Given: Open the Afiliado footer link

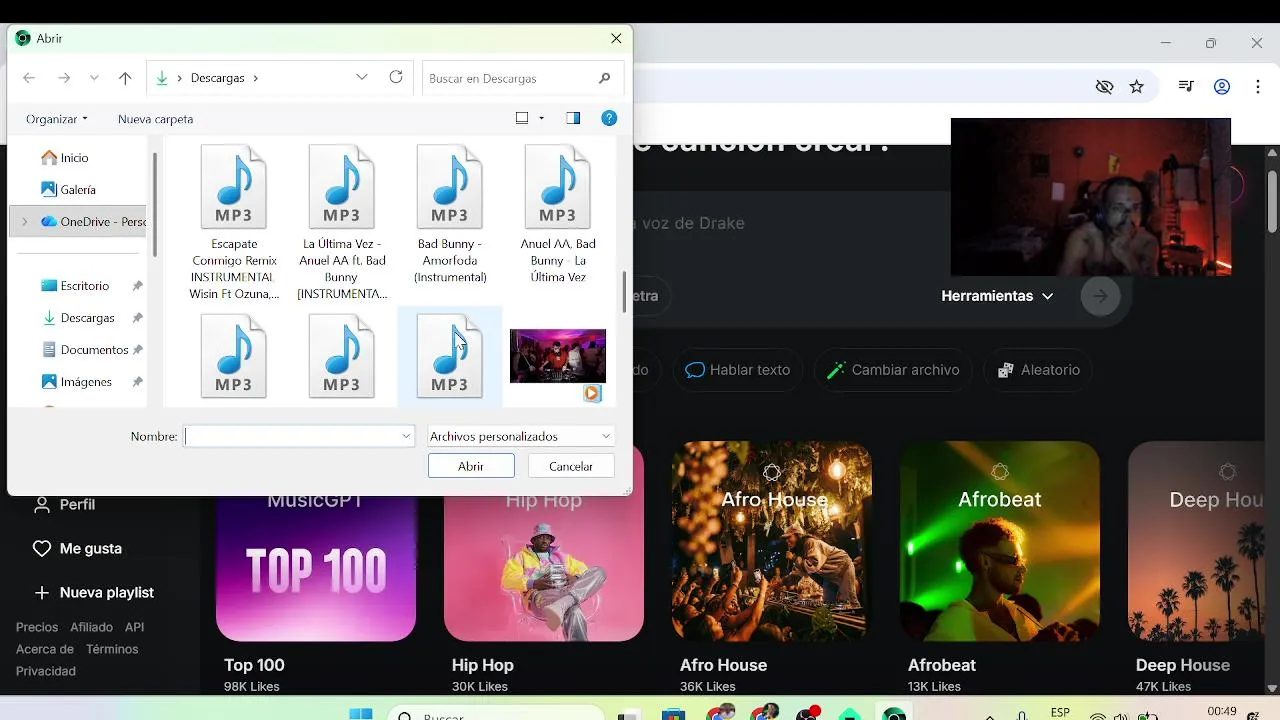Looking at the screenshot, I should pos(92,627).
